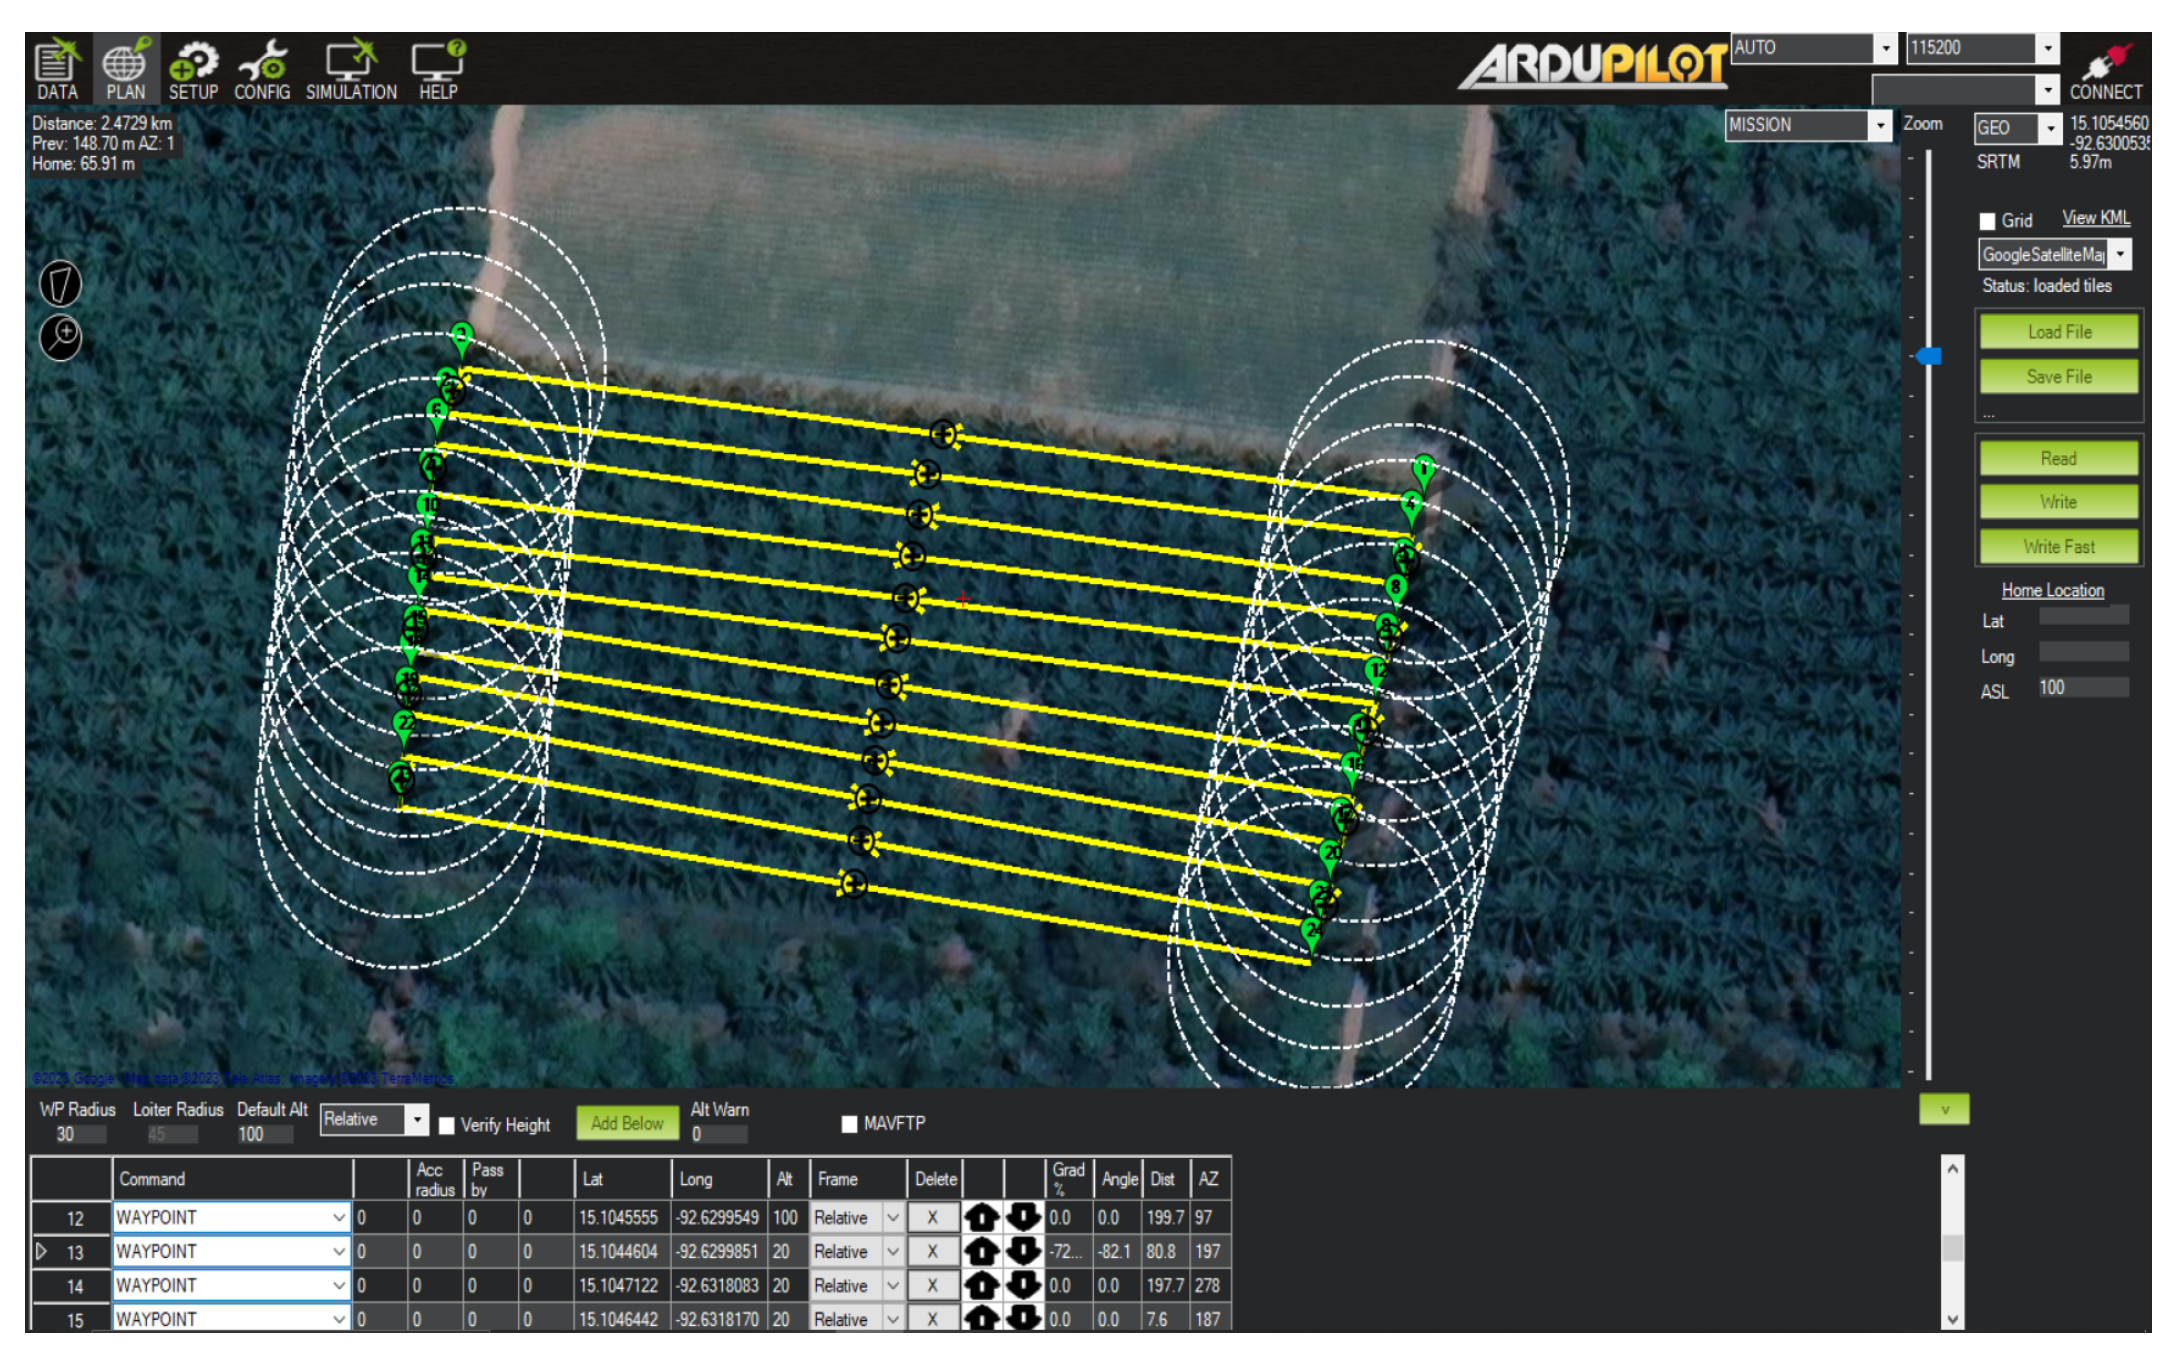This screenshot has height=1358, width=2178.
Task: Click the HELP monitor icon
Action: [438, 68]
